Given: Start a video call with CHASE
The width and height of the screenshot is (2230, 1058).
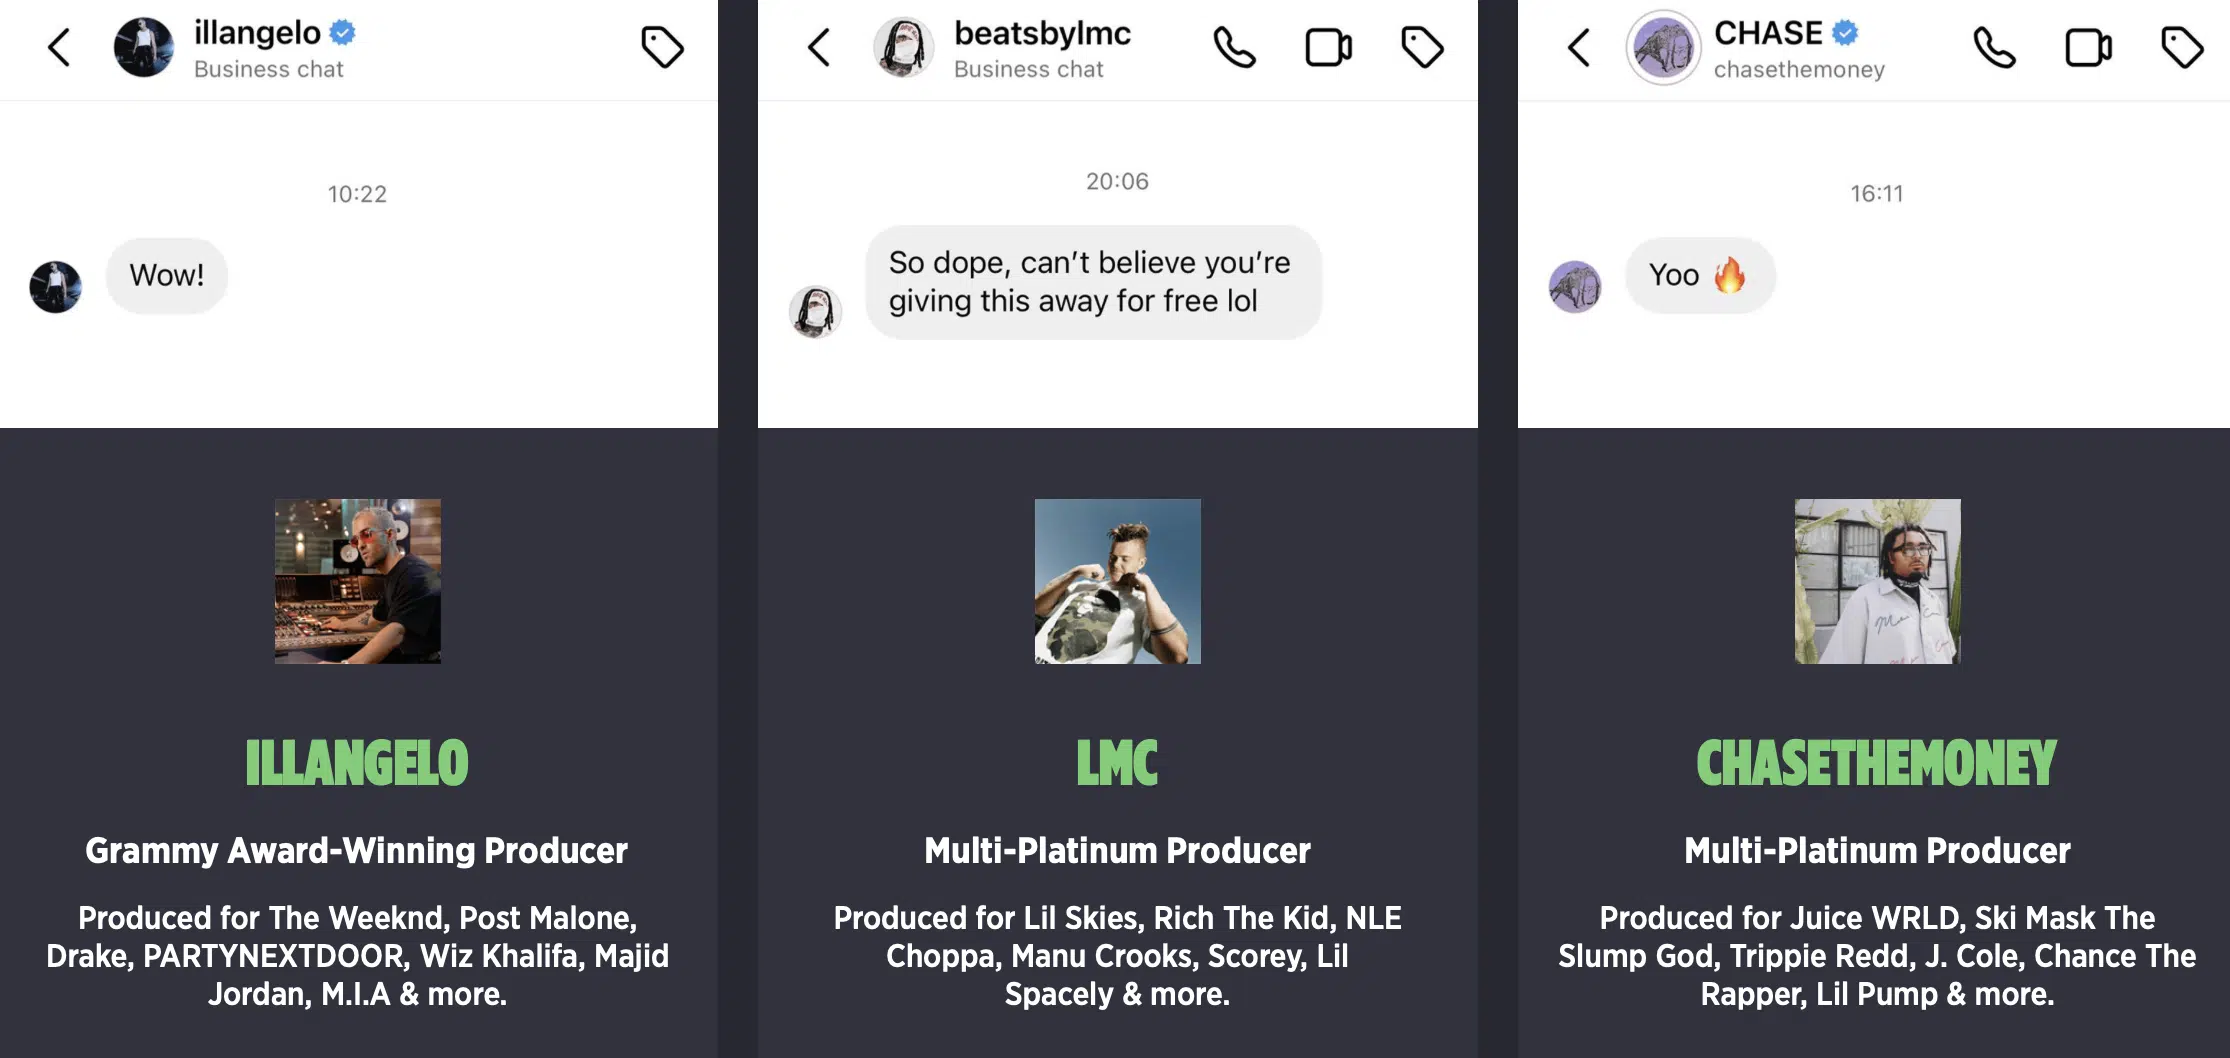Looking at the screenshot, I should click(x=2089, y=47).
